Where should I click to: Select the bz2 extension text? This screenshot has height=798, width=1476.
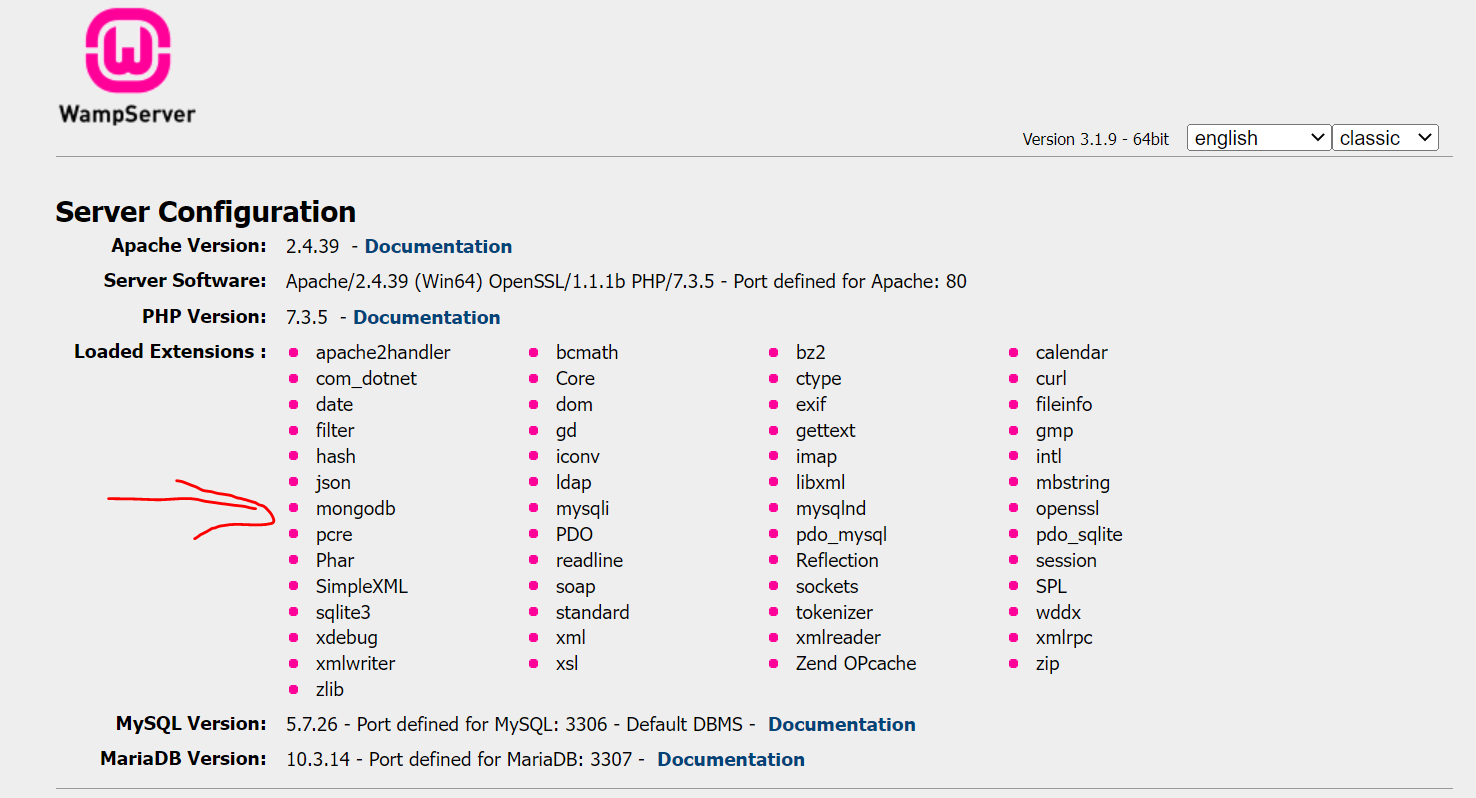pos(811,352)
